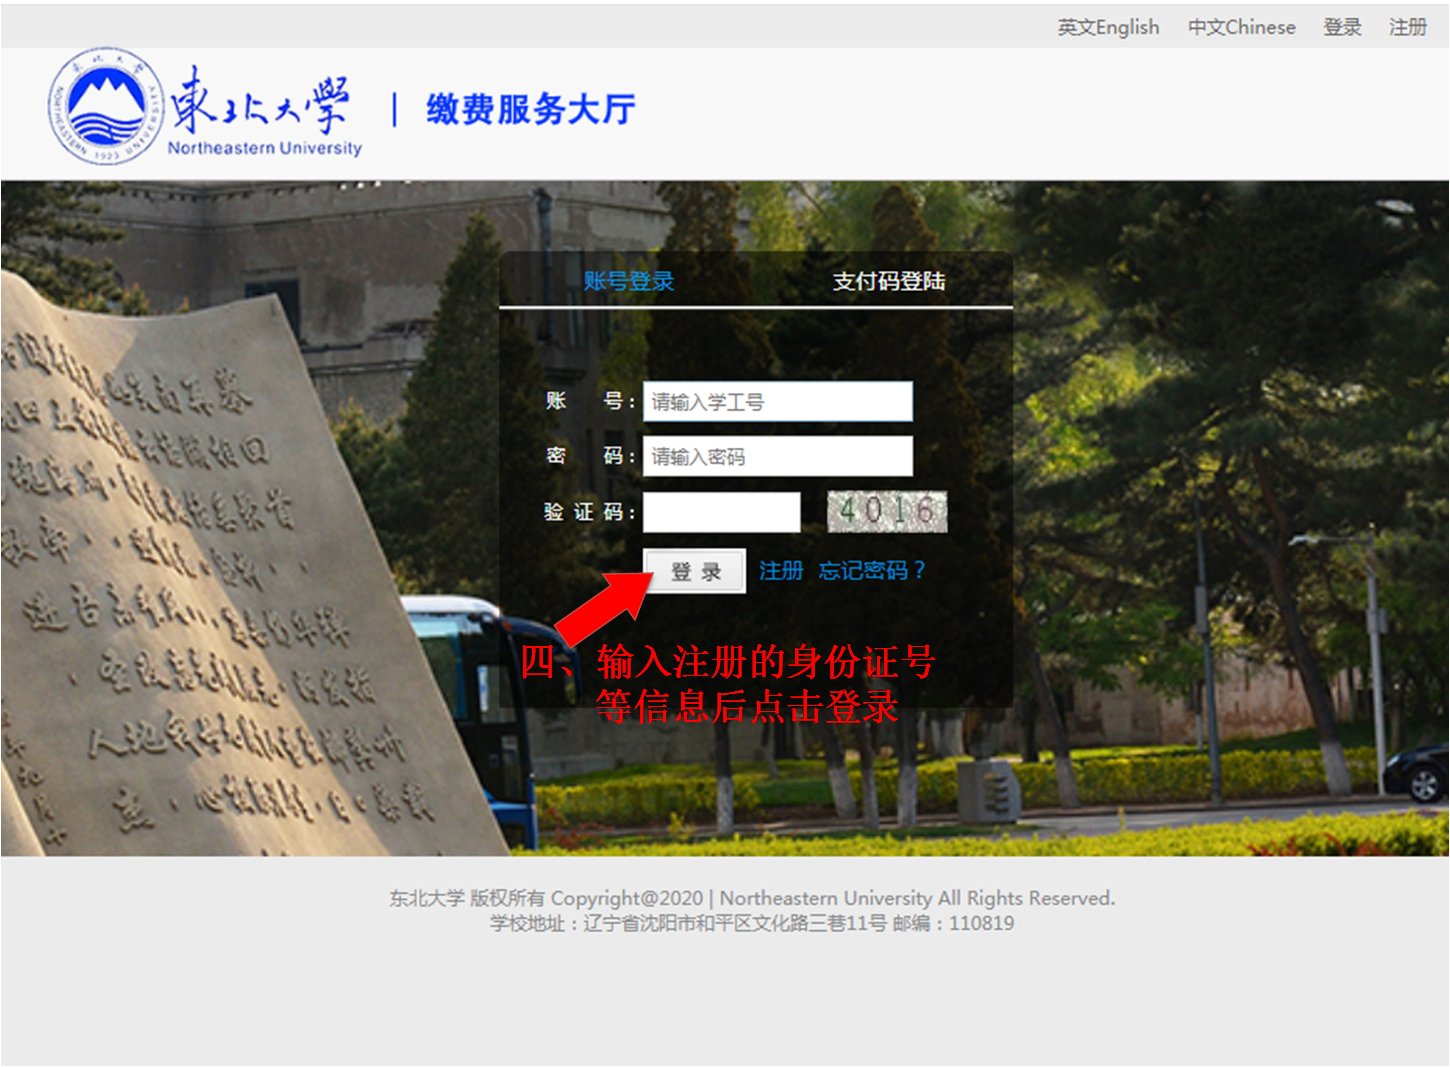Open 登录 link in top bar
The width and height of the screenshot is (1450, 1067).
coord(1342,27)
